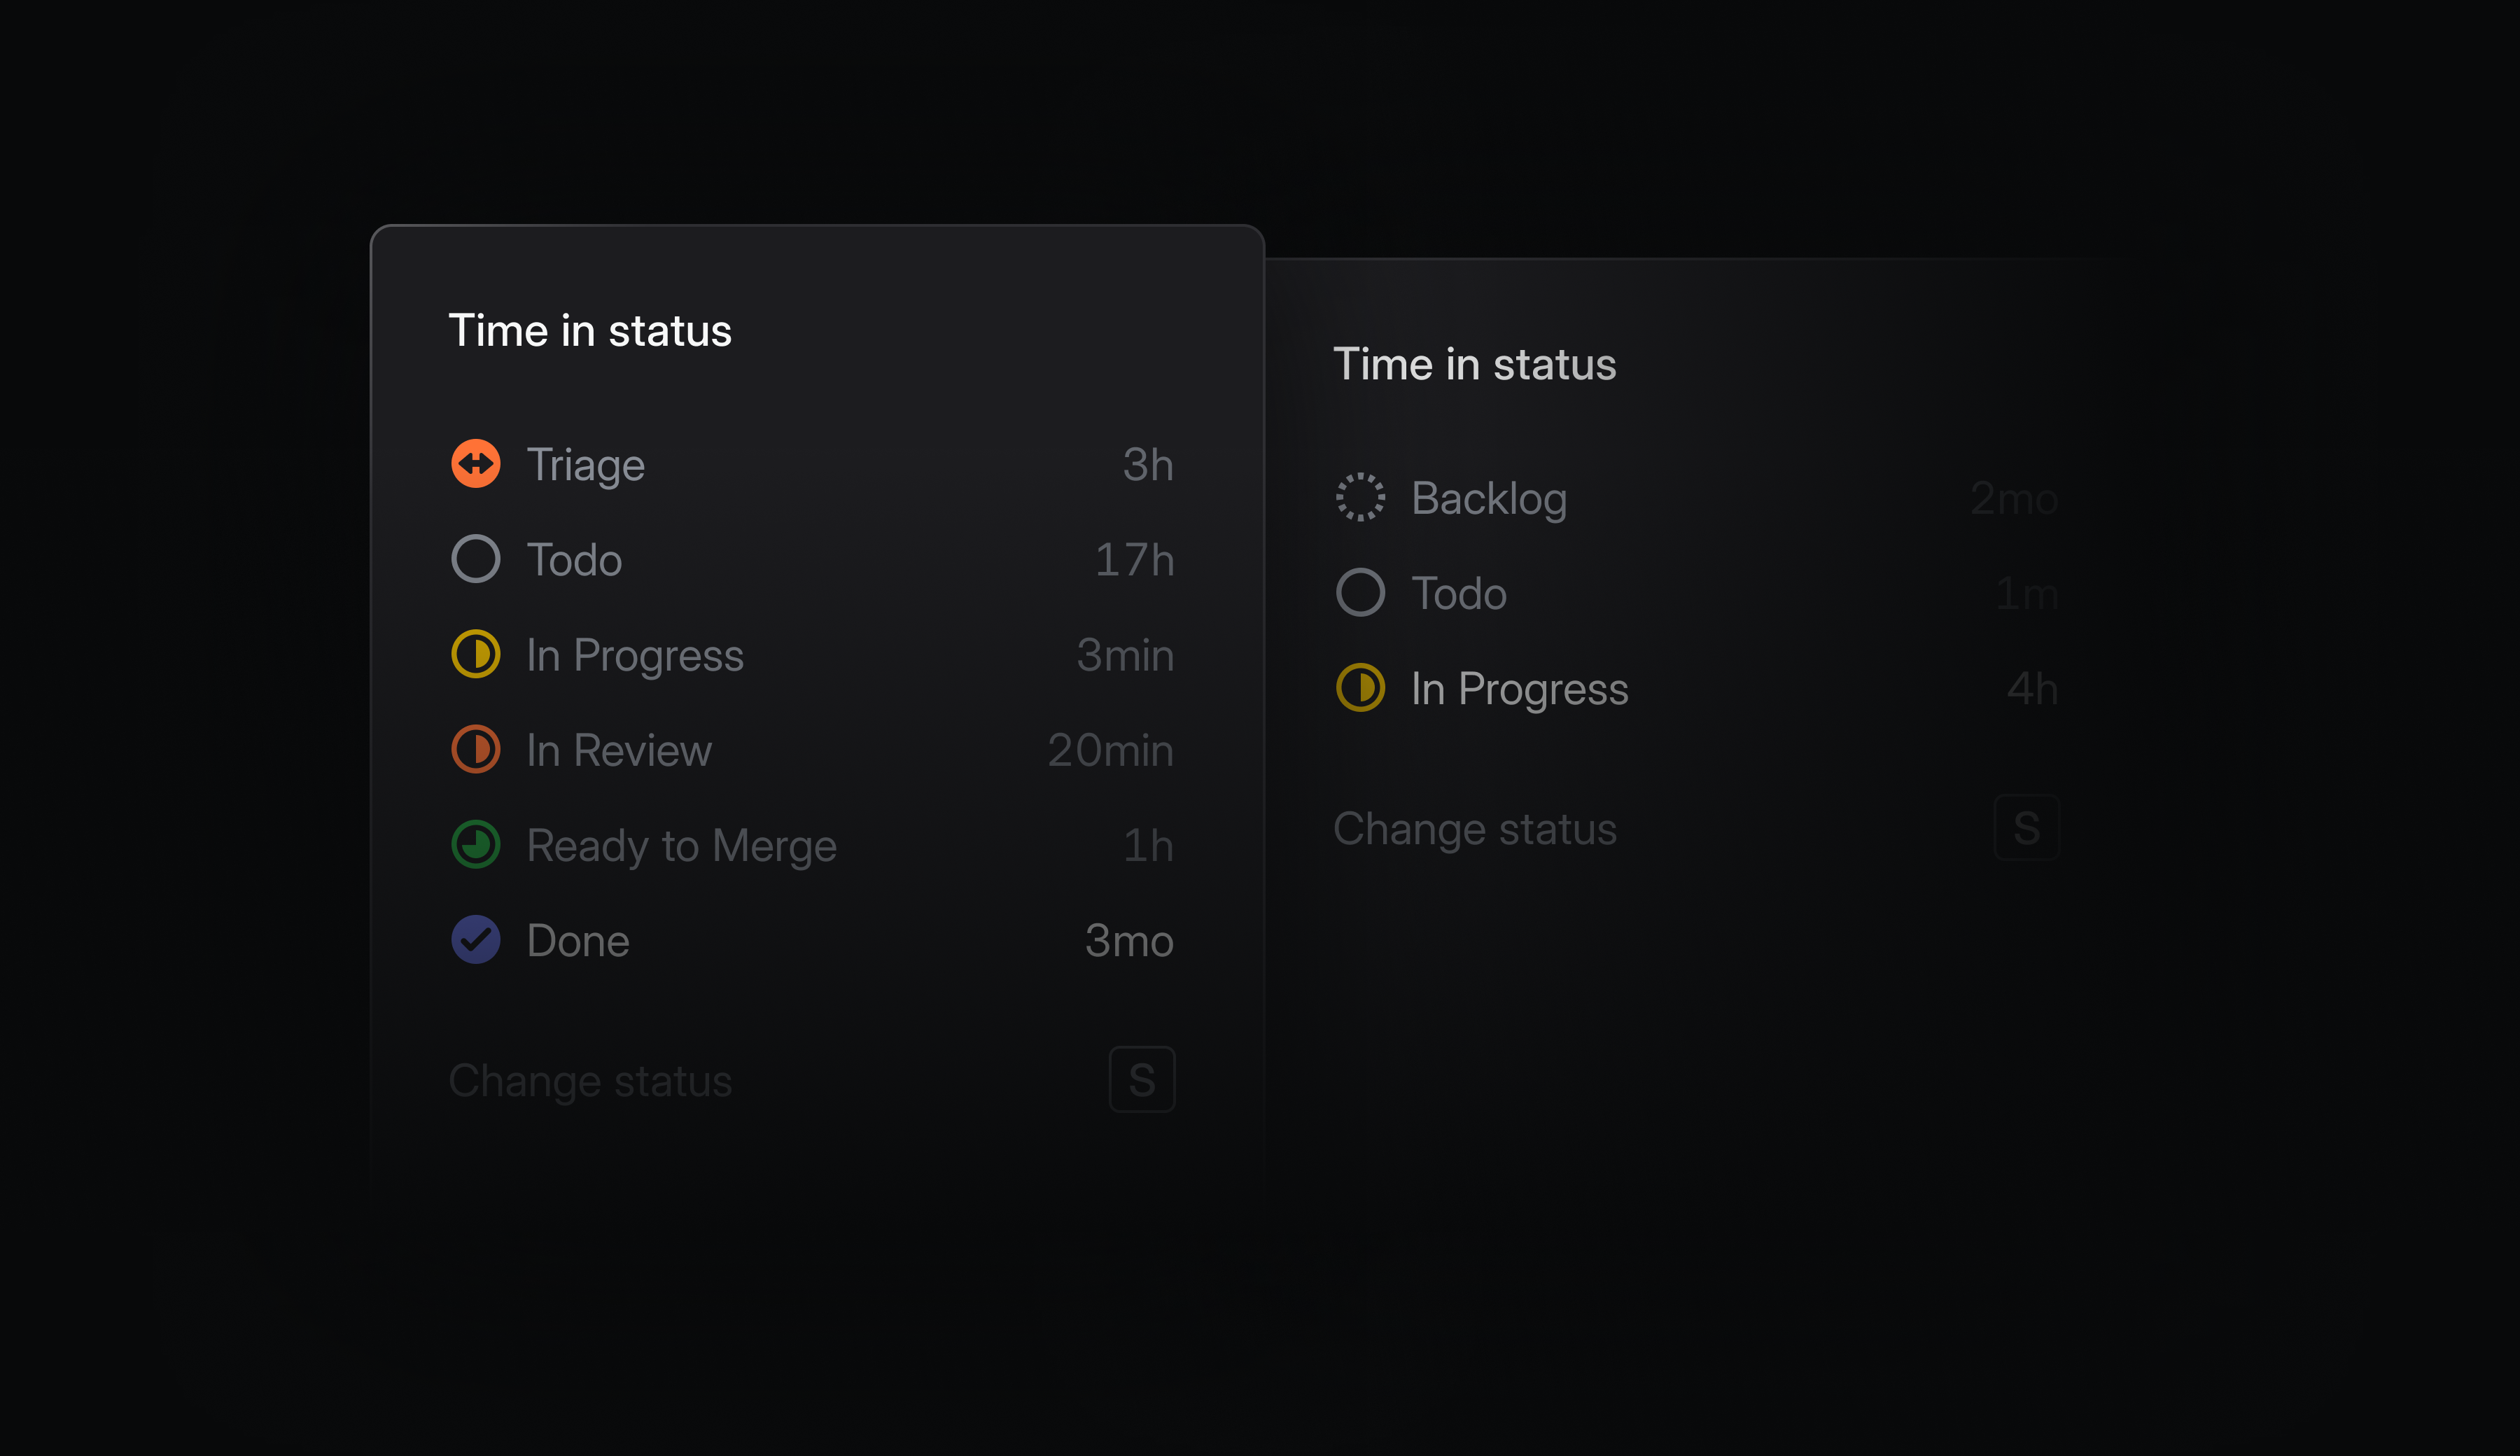Screen dimensions: 2520x1456
Task: Switch status to Triage
Action: click(x=586, y=464)
